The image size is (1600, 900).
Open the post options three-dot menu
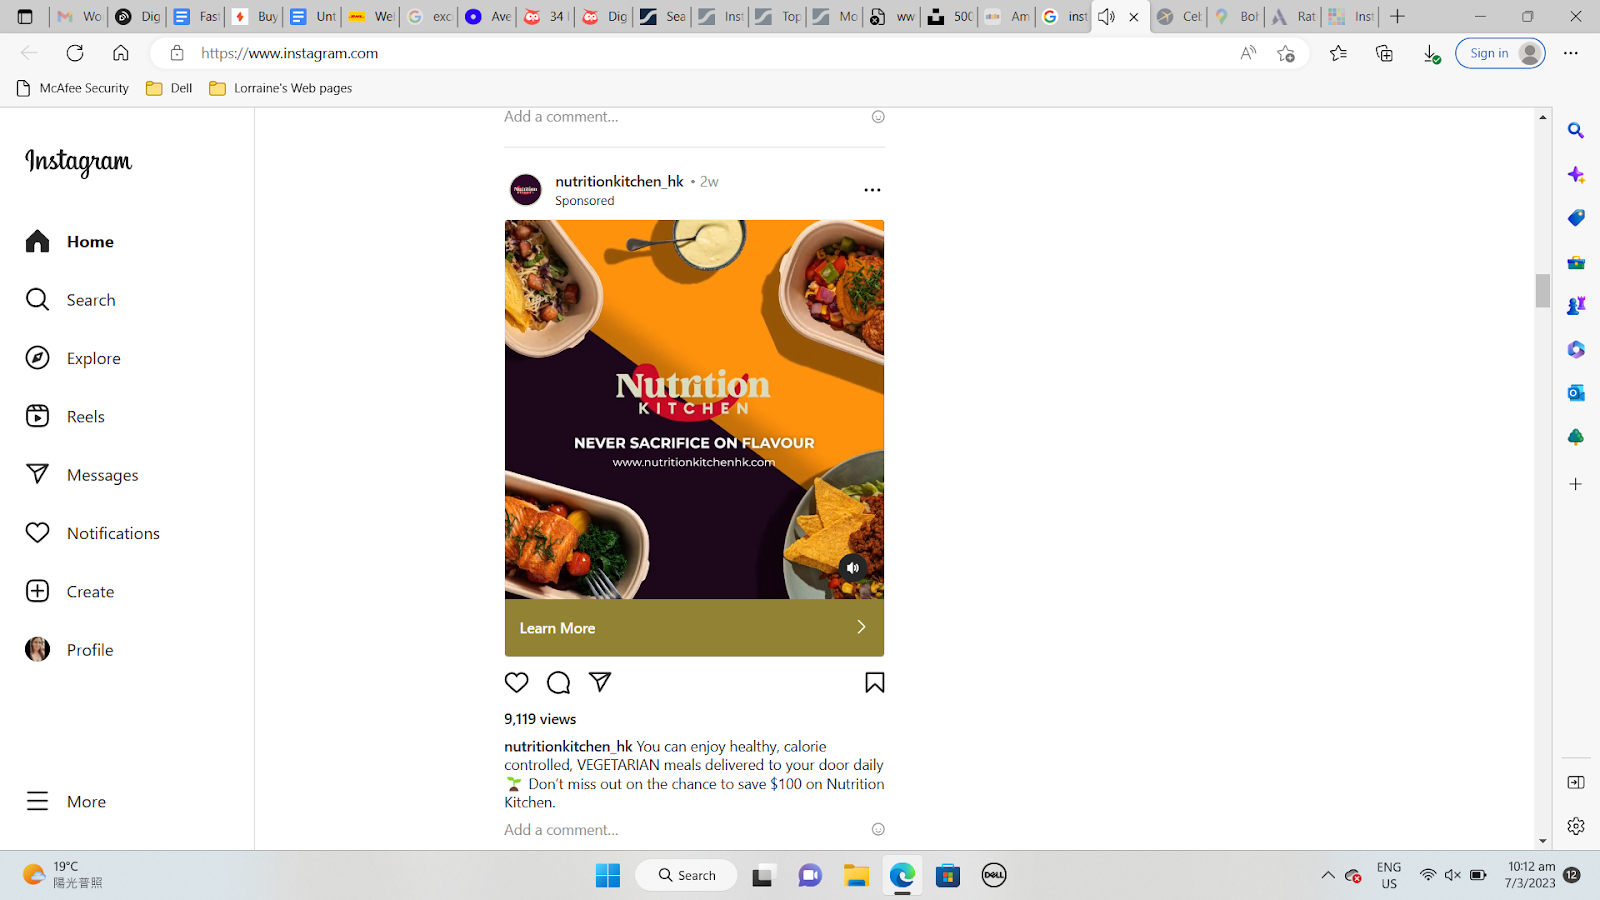point(872,190)
